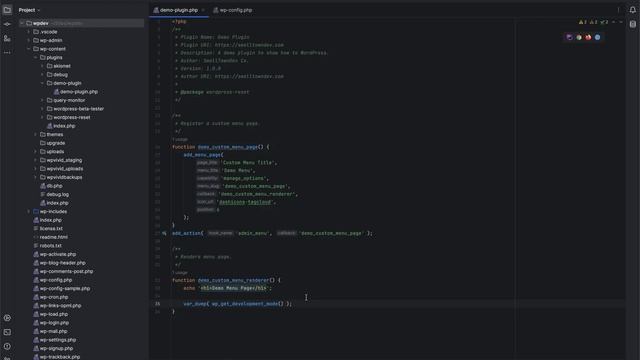The width and height of the screenshot is (640, 360).
Task: Click the gutter icon beside add_action line
Action: point(164,233)
